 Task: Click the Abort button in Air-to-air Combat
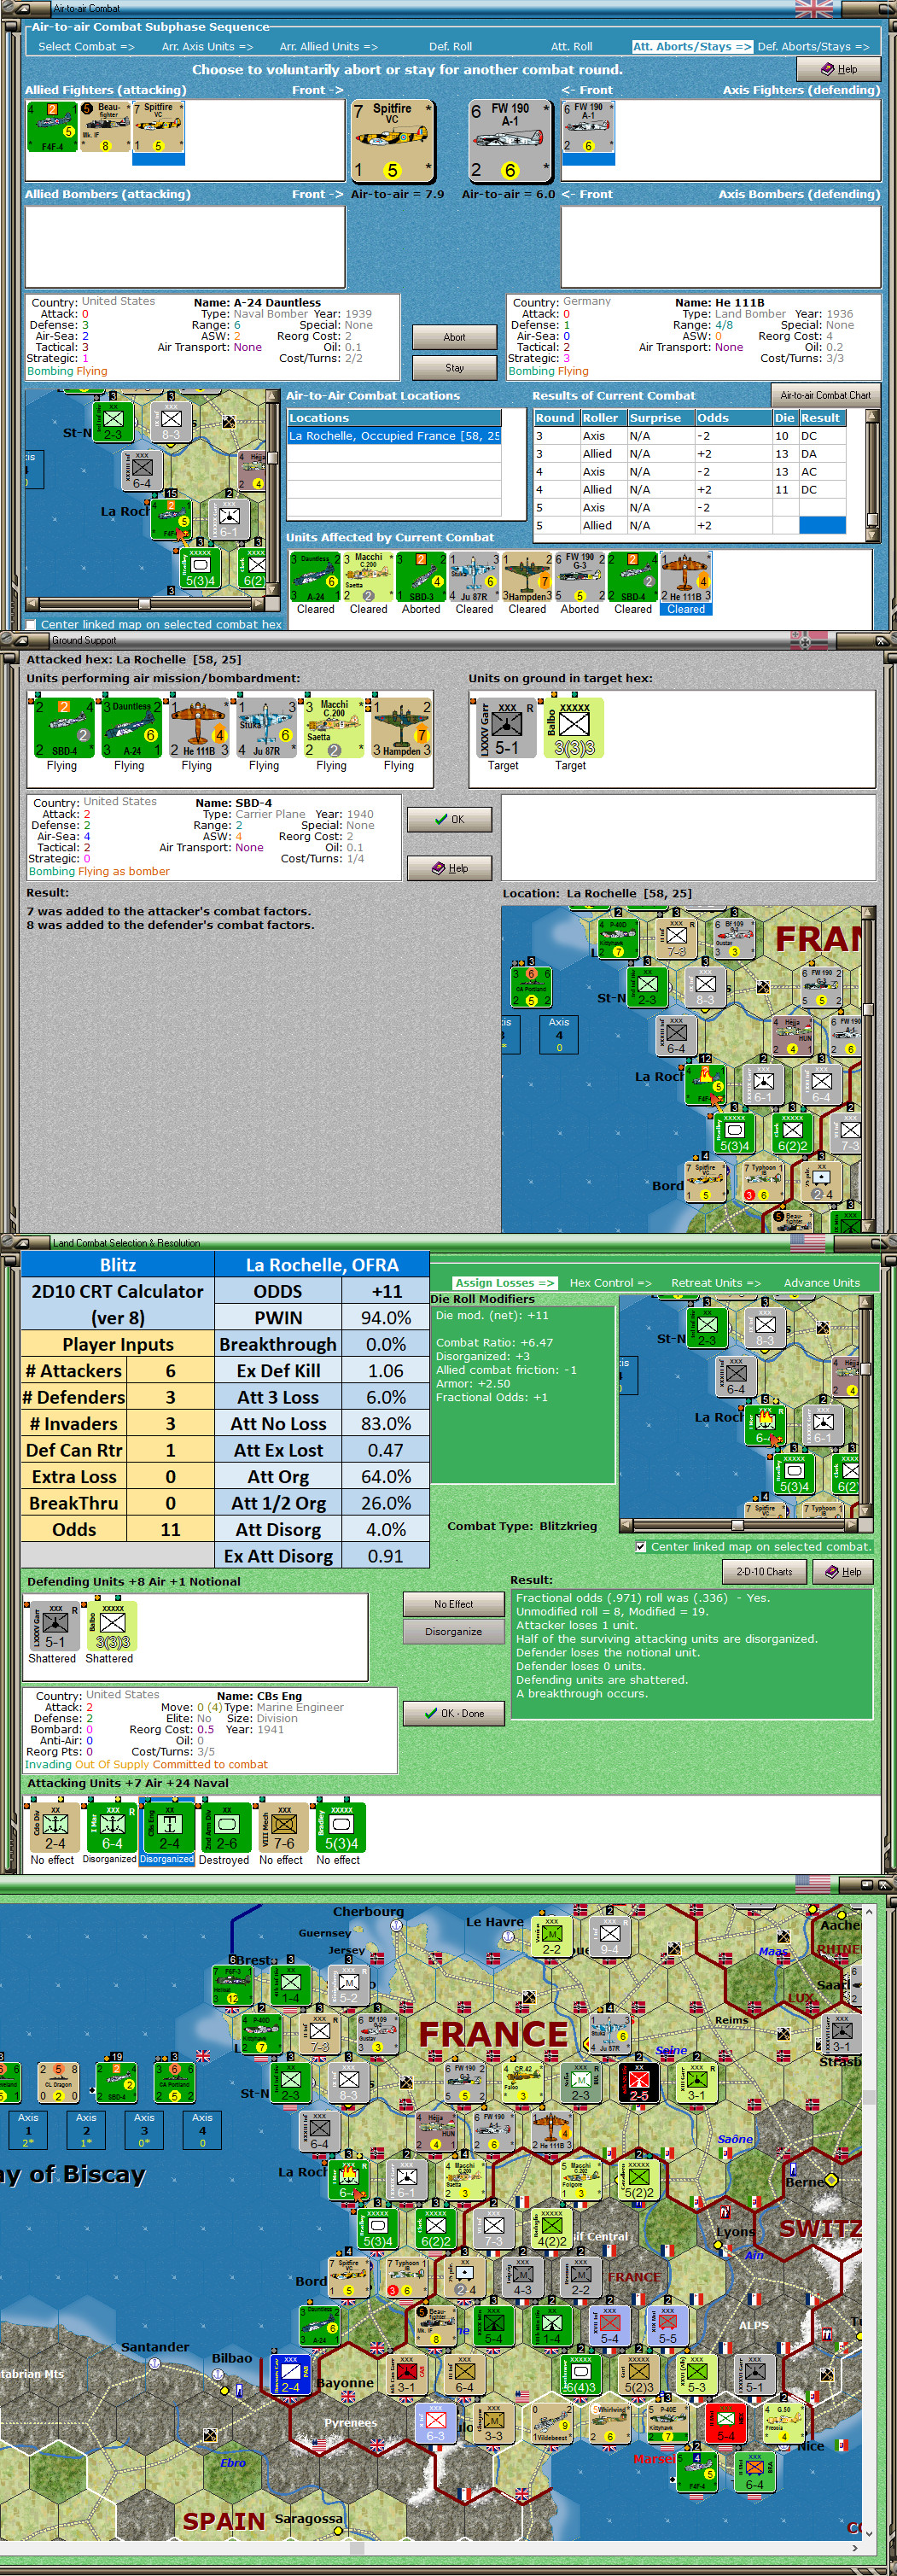click(x=454, y=337)
